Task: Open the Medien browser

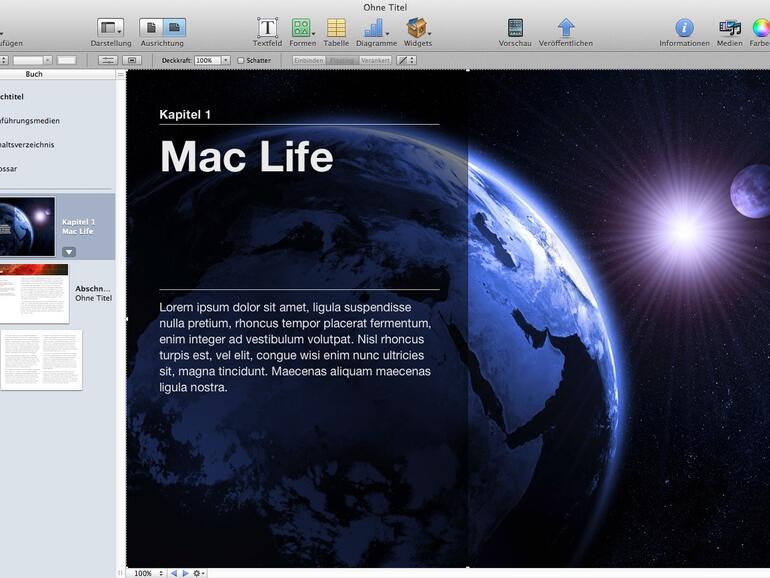Action: (x=729, y=28)
